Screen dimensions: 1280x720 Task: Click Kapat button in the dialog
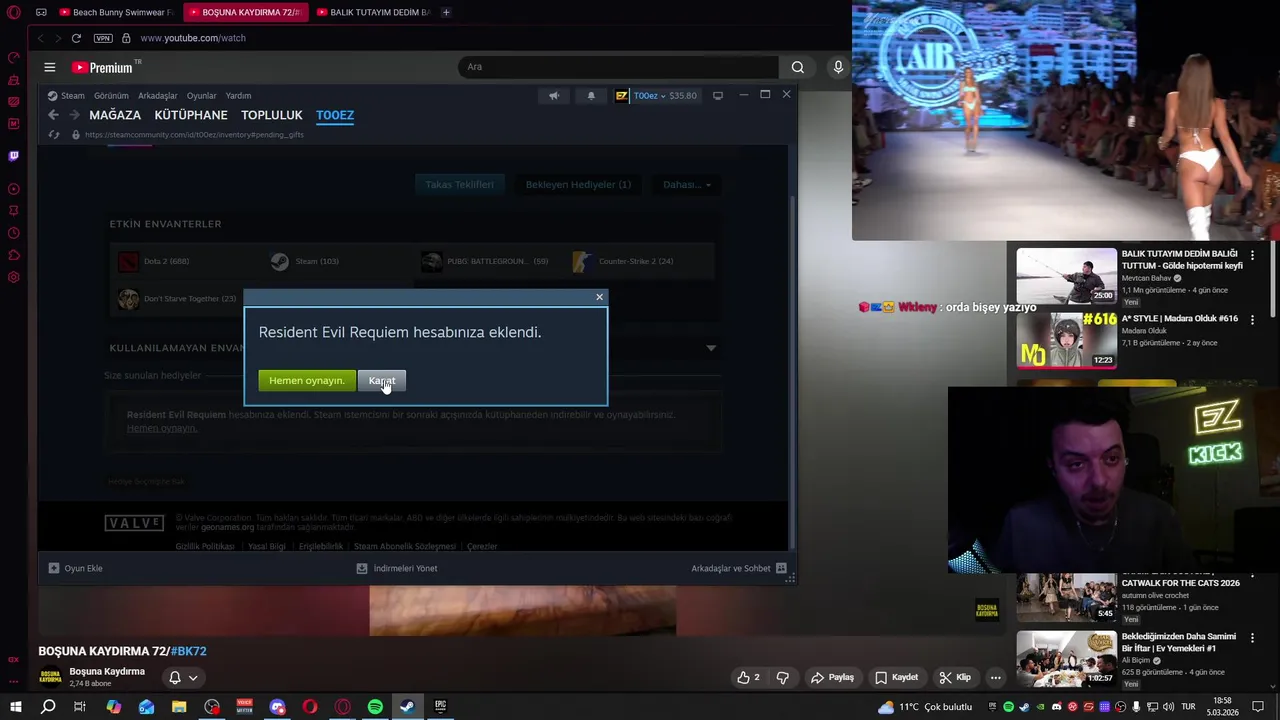[x=382, y=381]
